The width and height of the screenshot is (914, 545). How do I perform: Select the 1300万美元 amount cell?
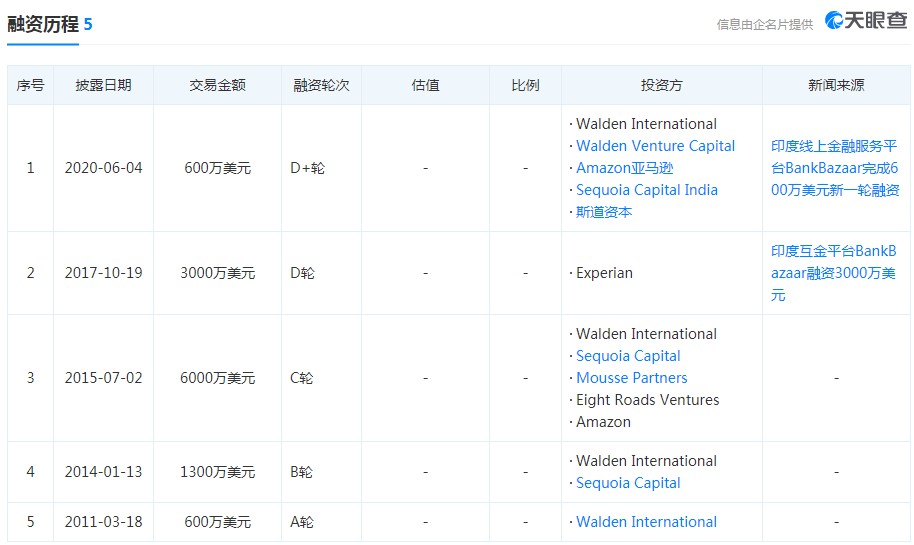click(x=217, y=472)
